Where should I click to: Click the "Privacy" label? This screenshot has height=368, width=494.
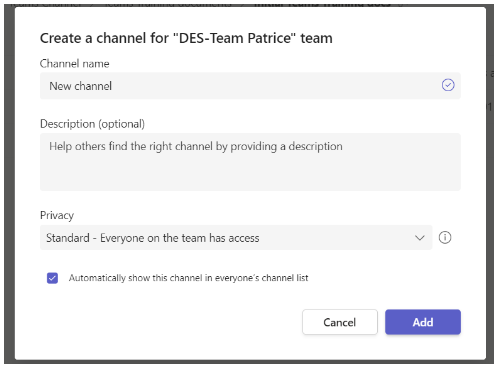pyautogui.click(x=57, y=215)
